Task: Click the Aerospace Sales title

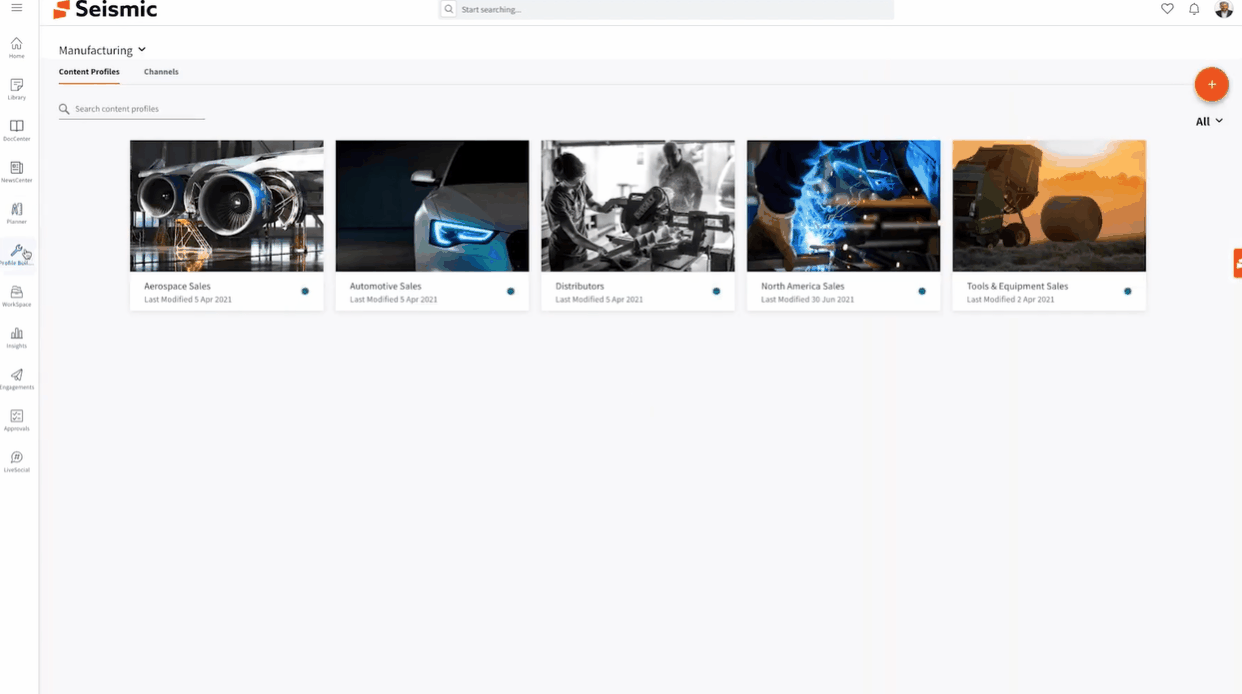Action: point(177,286)
